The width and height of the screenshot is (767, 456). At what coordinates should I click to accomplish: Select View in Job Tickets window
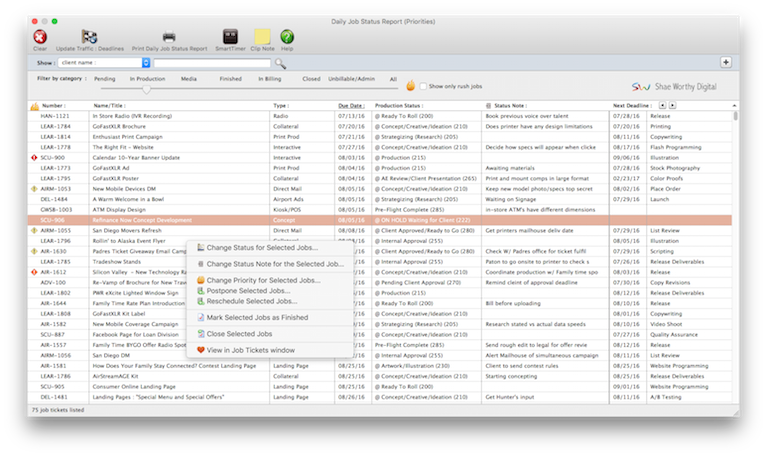(x=251, y=350)
